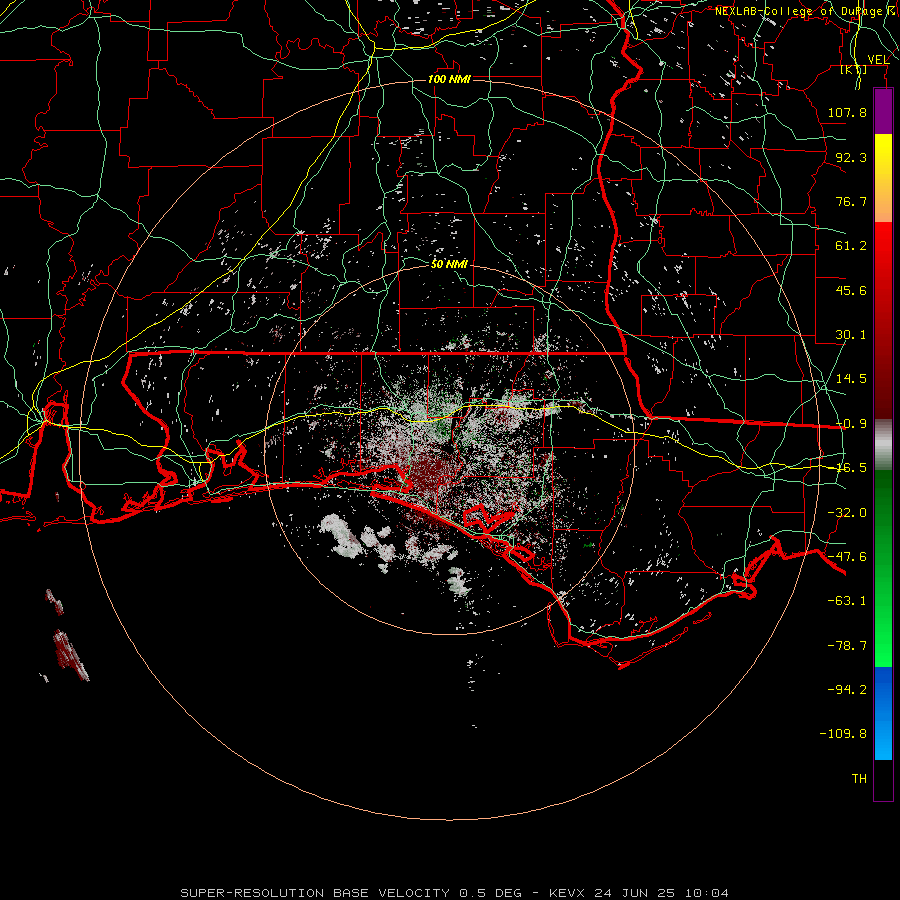The image size is (900, 900).
Task: Click the NEXLAB-College of DuPage watermark text
Action: click(x=805, y=11)
